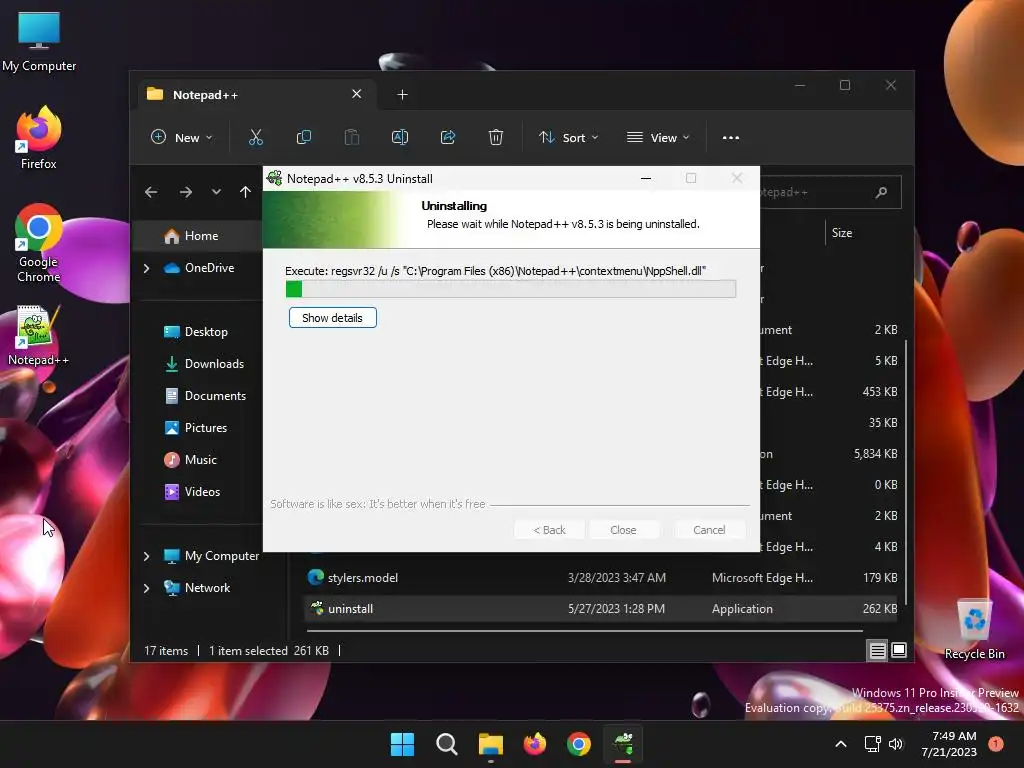This screenshot has height=768, width=1024.
Task: Open the View dropdown
Action: tap(658, 137)
